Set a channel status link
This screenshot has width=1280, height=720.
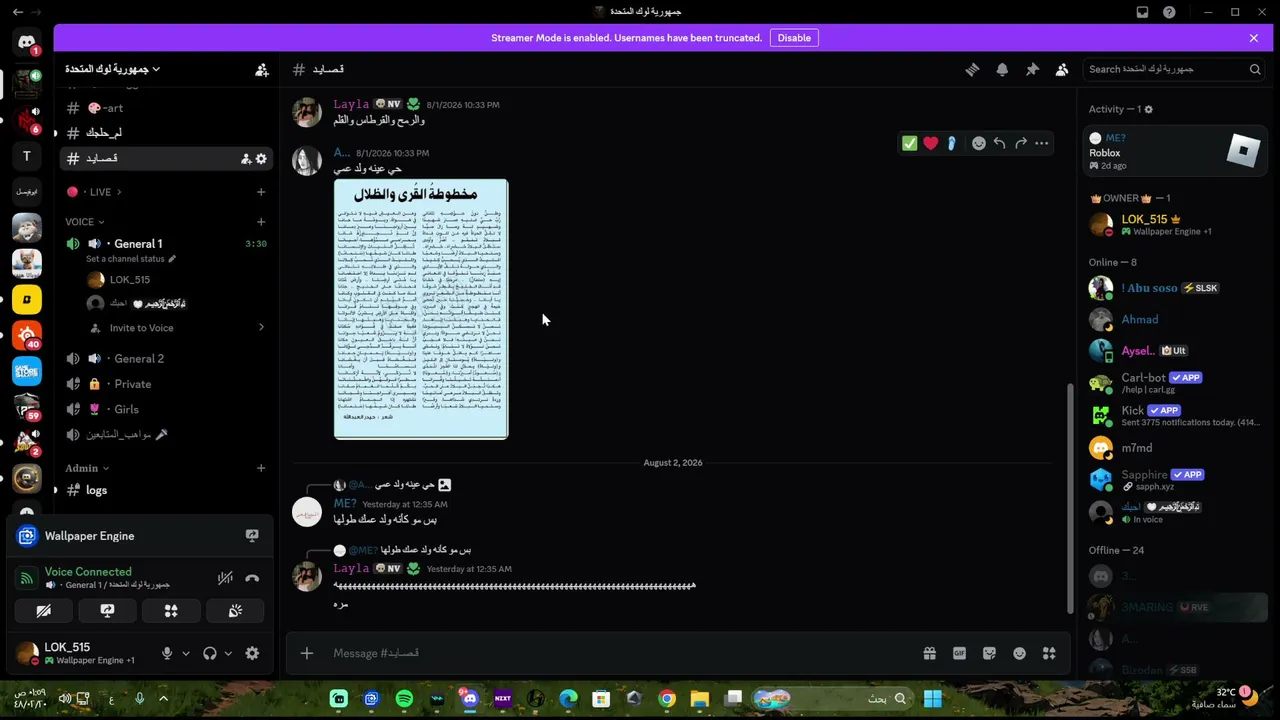(x=130, y=259)
